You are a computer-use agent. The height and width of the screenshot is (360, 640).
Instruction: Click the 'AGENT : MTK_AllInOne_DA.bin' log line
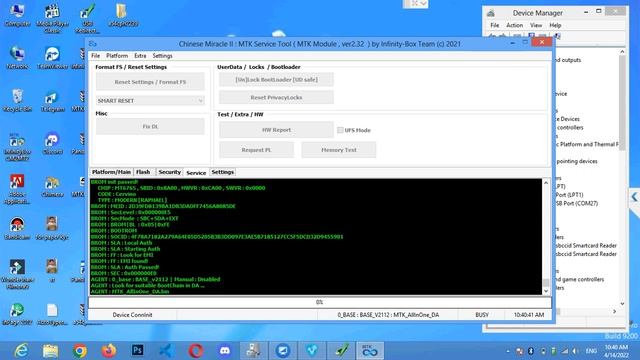click(x=130, y=291)
